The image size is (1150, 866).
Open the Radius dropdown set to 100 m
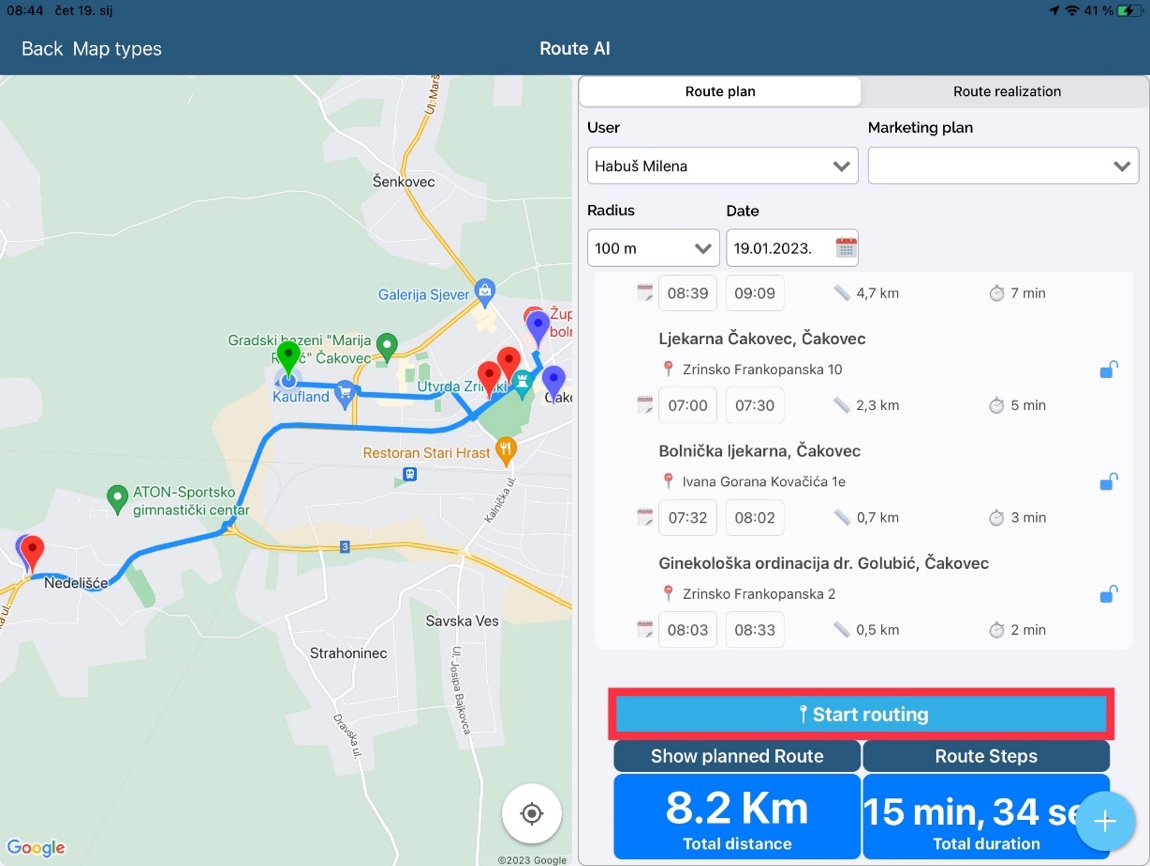[x=652, y=248]
